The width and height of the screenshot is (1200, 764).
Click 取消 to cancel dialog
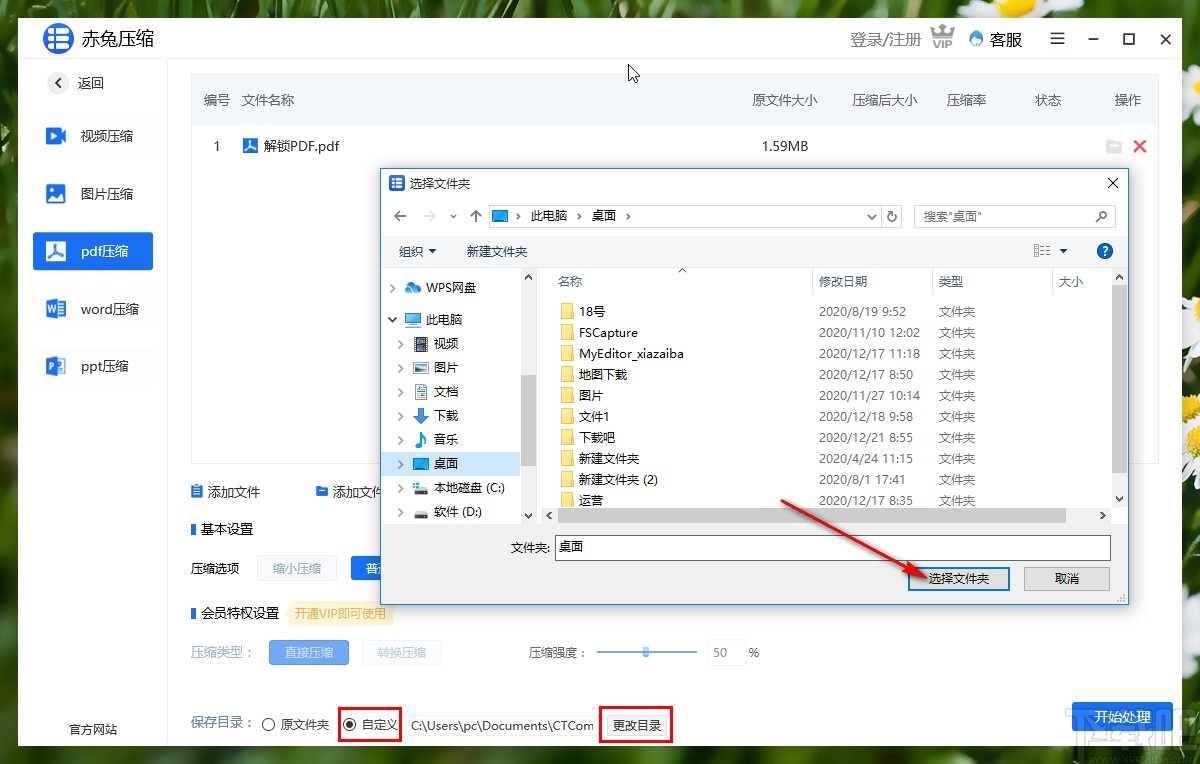(x=1067, y=579)
